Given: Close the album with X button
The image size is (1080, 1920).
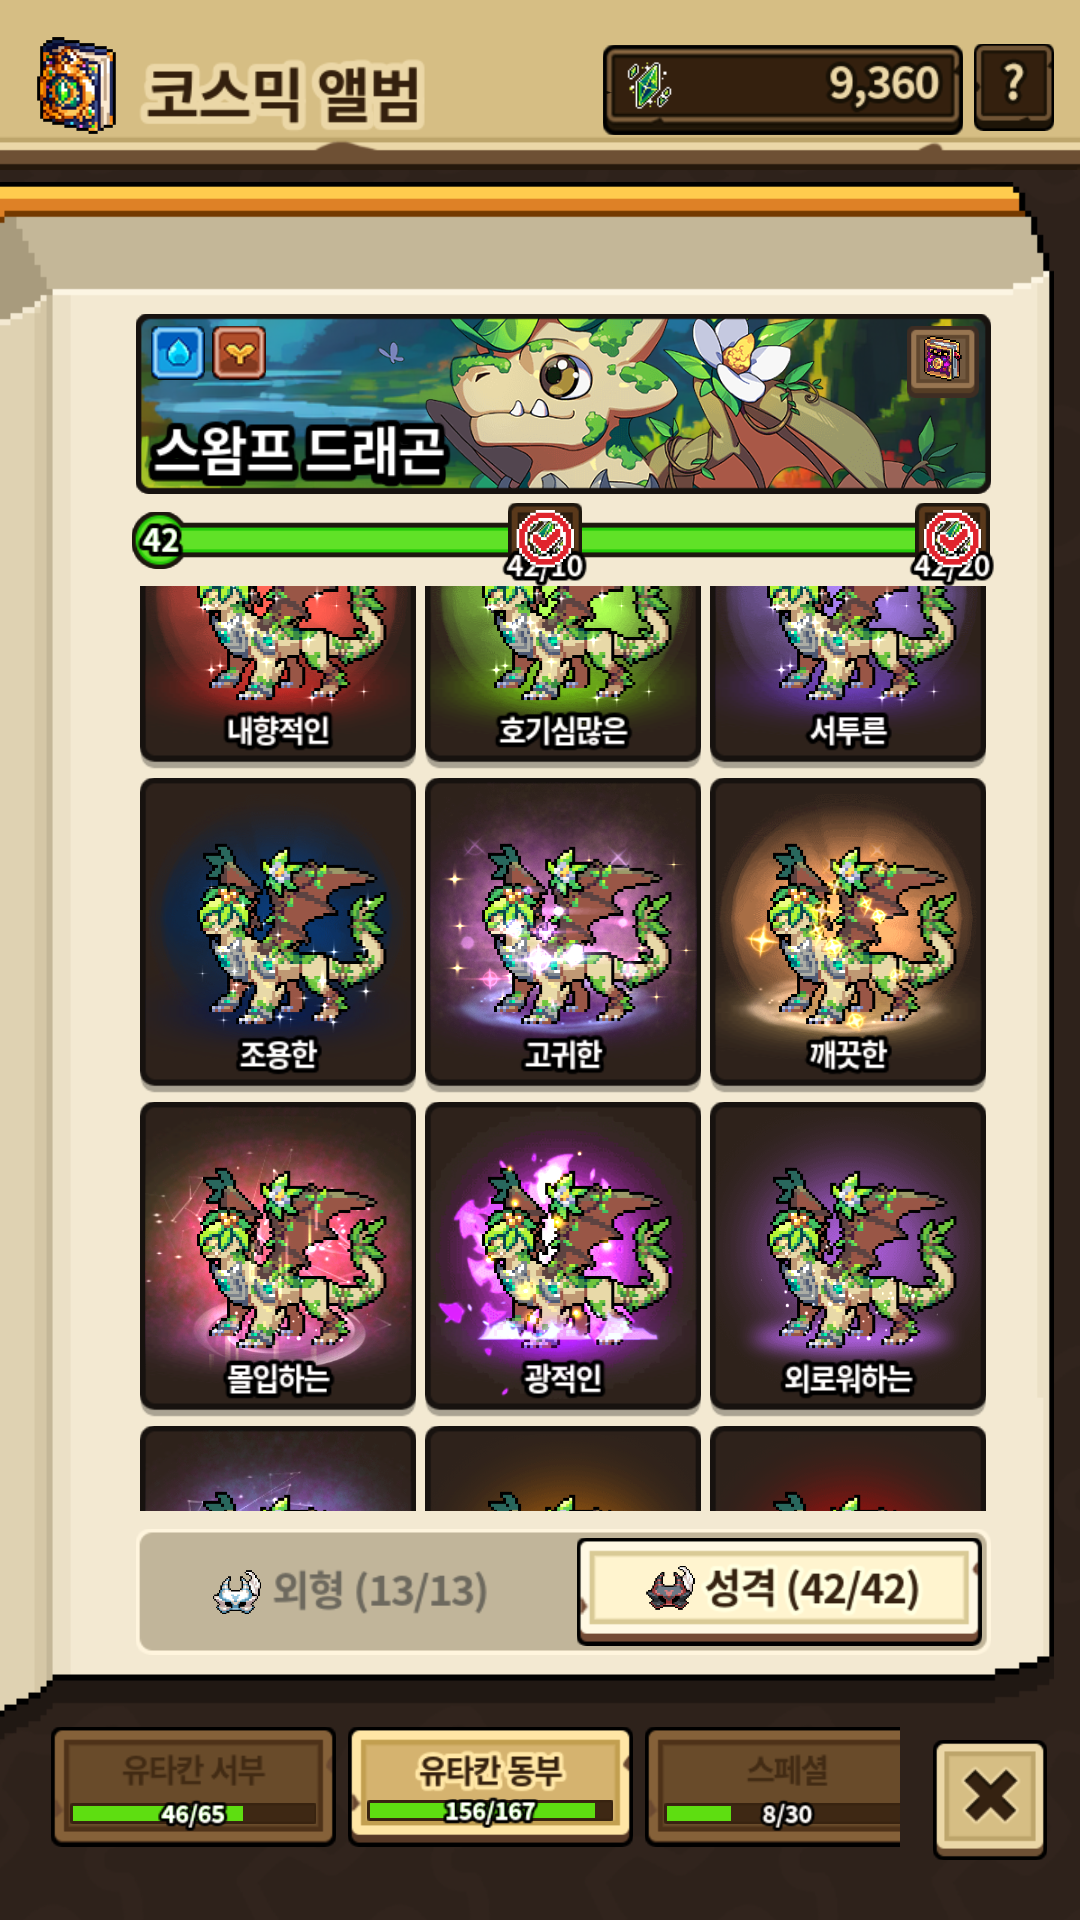Looking at the screenshot, I should (x=990, y=1798).
